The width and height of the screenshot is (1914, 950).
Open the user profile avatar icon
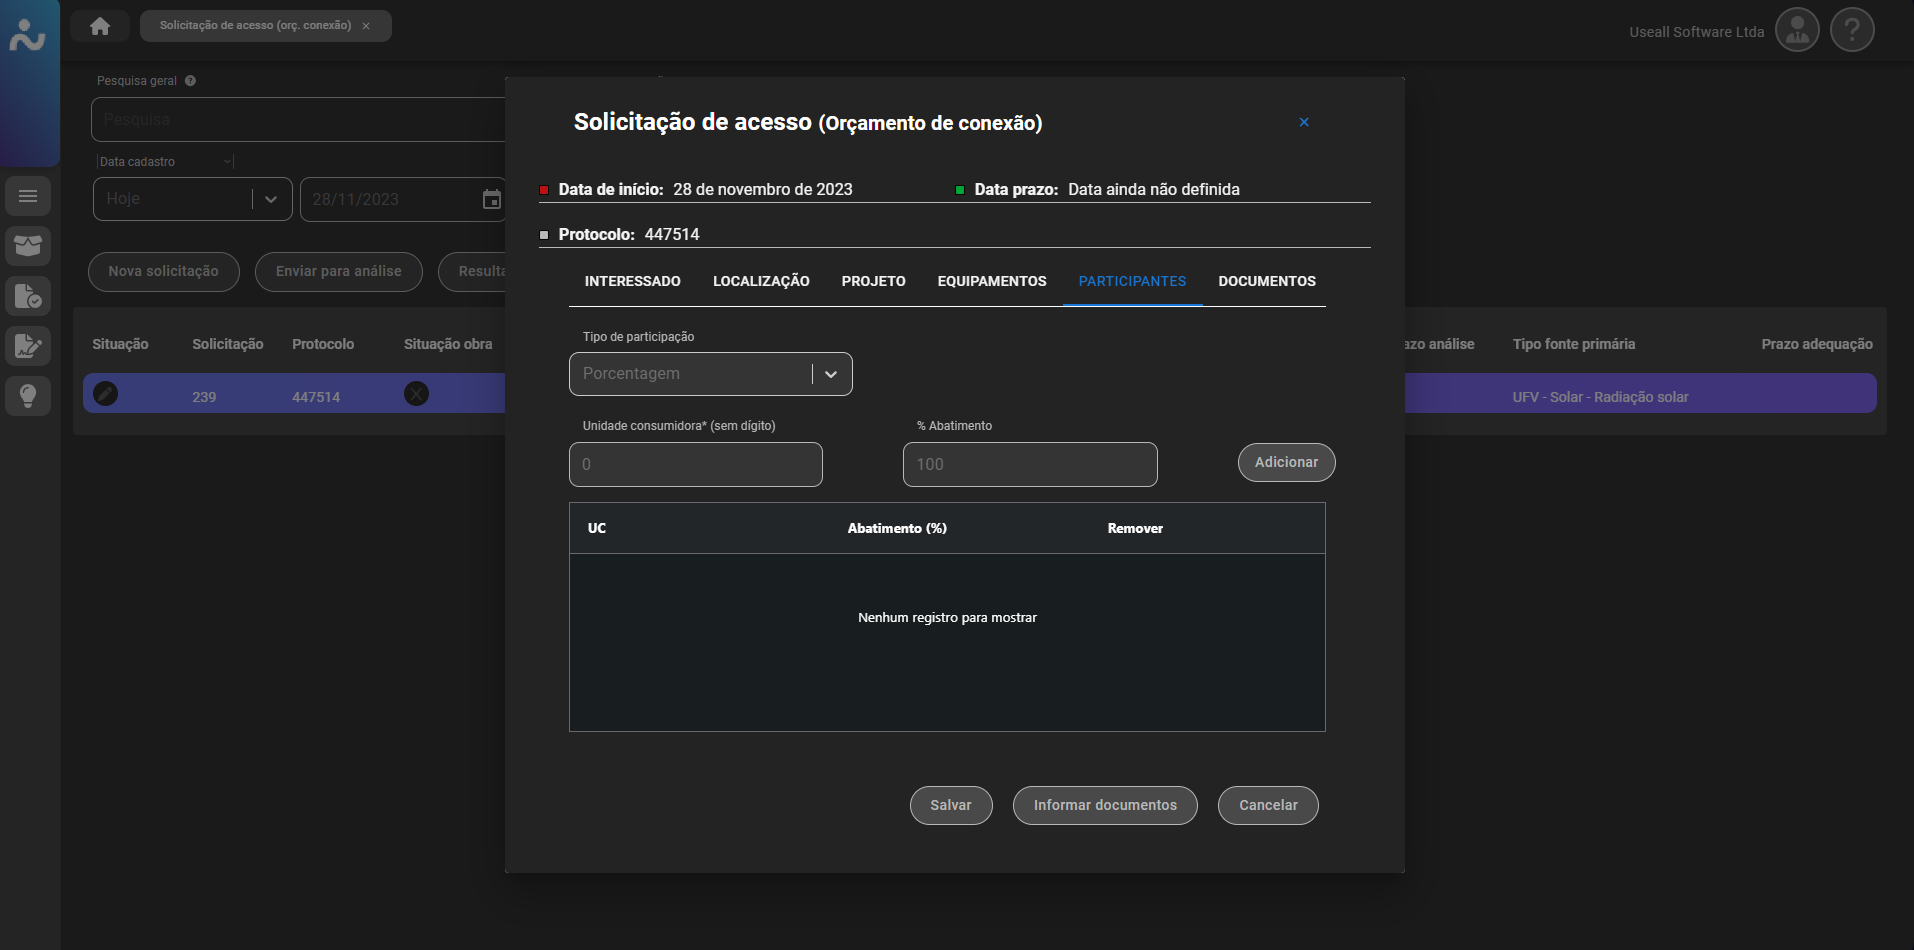tap(1797, 31)
